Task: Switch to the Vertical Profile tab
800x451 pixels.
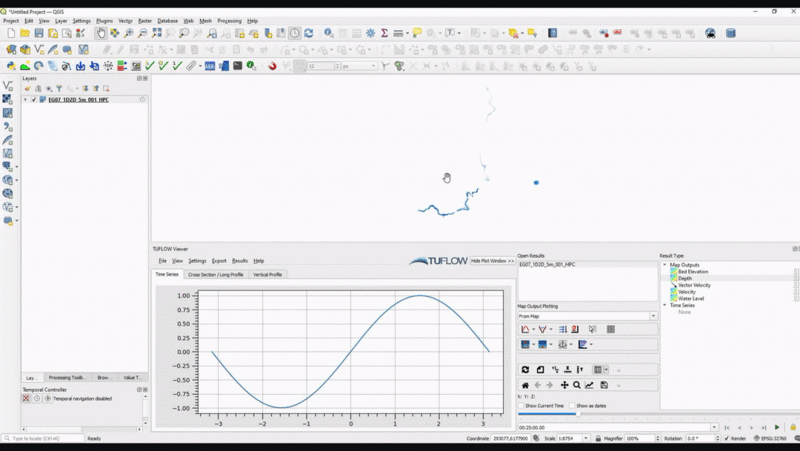Action: (x=267, y=274)
